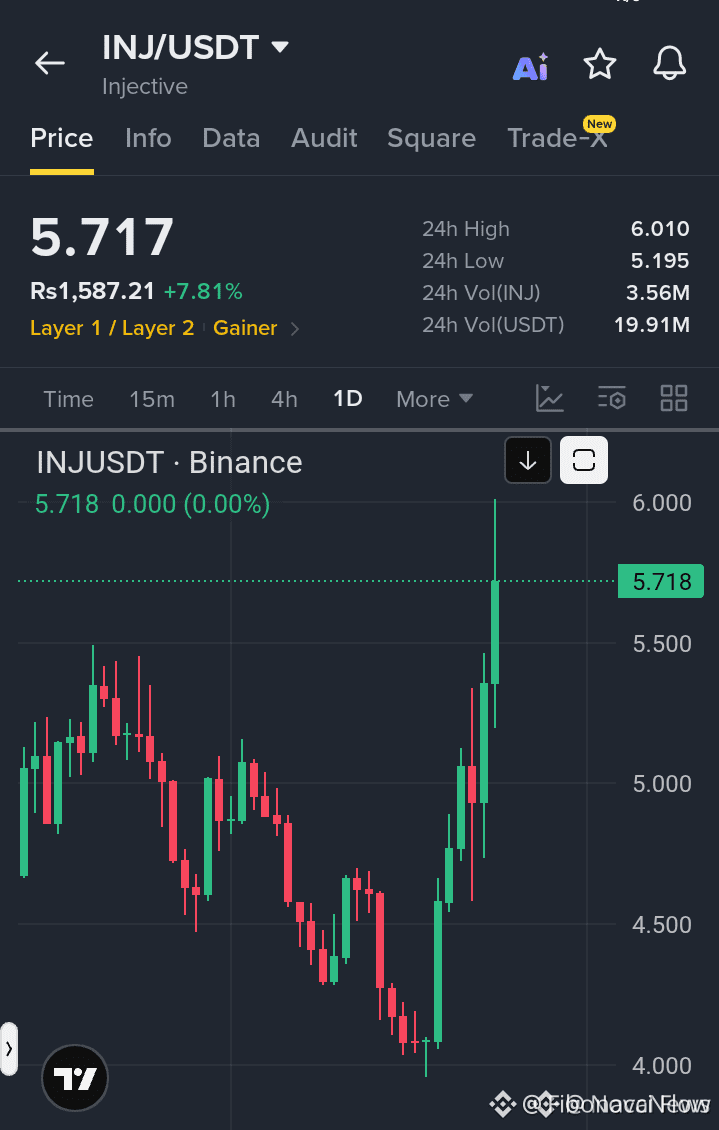Click the 24h Vol(INJ) value 3.56M
719x1130 pixels.
[658, 293]
